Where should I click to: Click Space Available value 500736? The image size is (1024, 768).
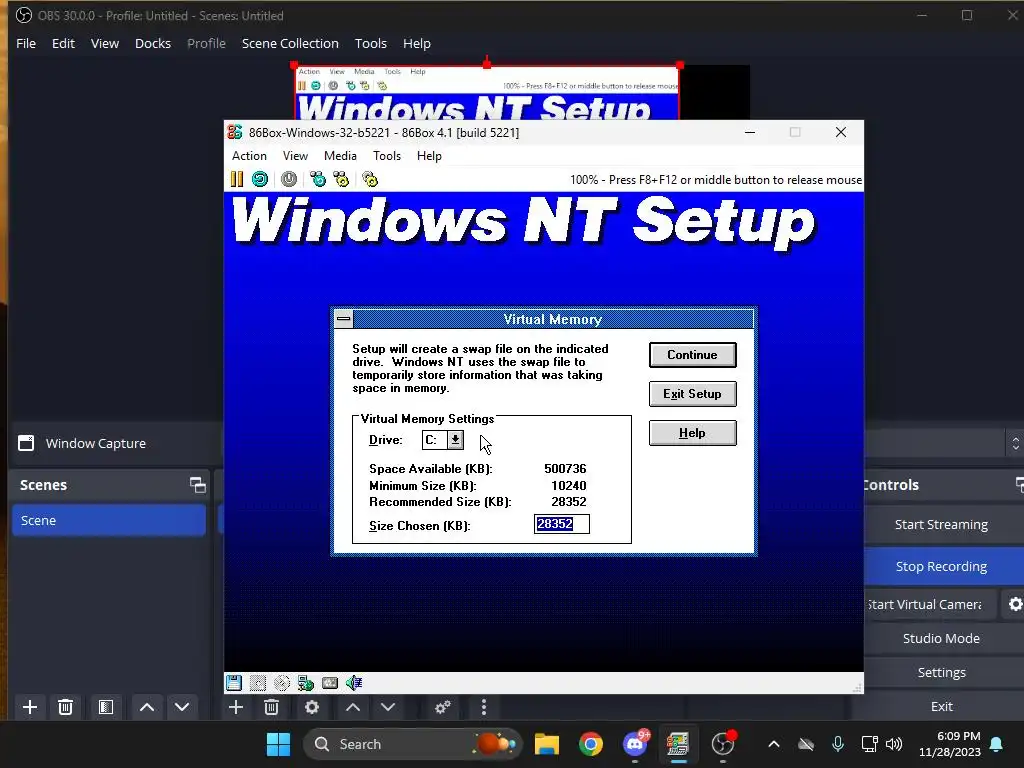click(x=565, y=468)
